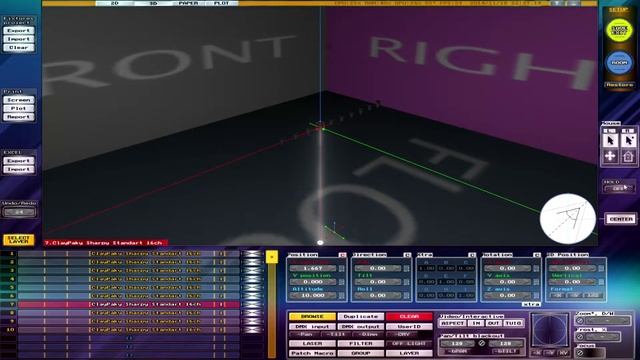
Task: Click the spinner beside Altitude value 10.000
Action: (341, 296)
